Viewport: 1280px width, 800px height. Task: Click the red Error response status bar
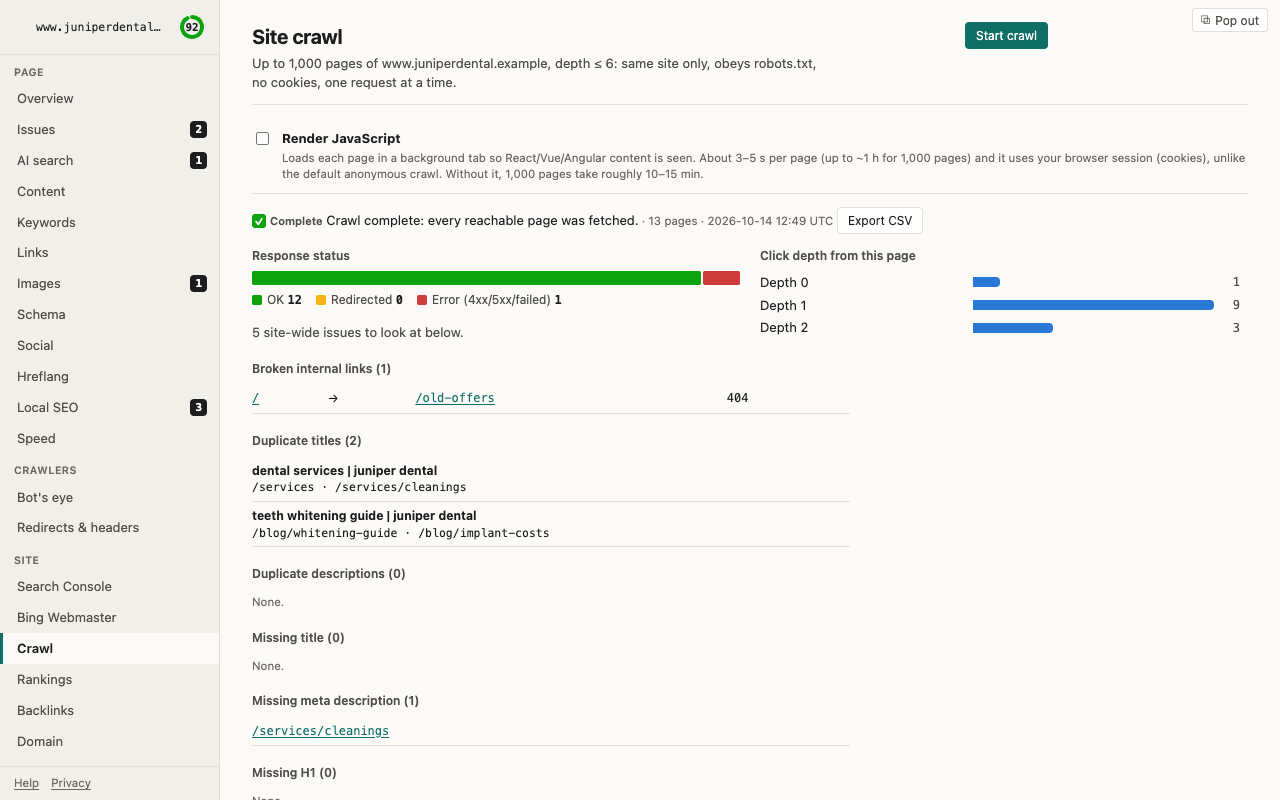coord(721,278)
